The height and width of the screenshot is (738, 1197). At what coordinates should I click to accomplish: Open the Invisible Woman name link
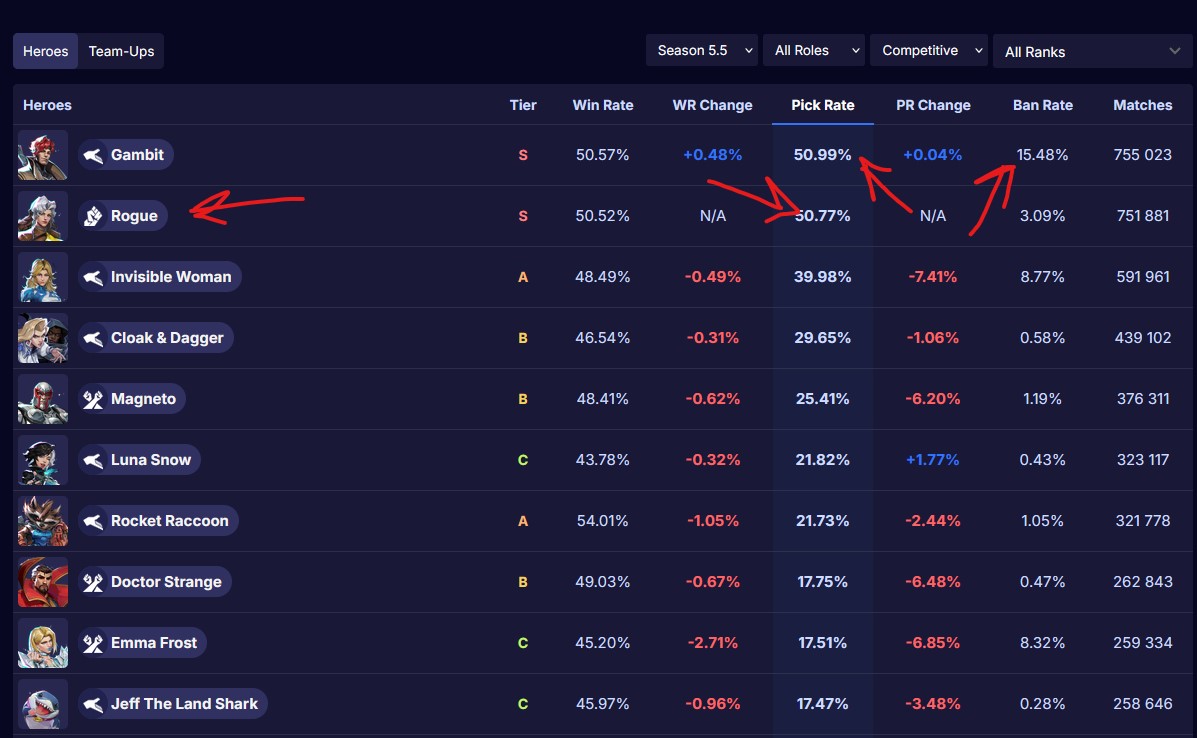171,277
